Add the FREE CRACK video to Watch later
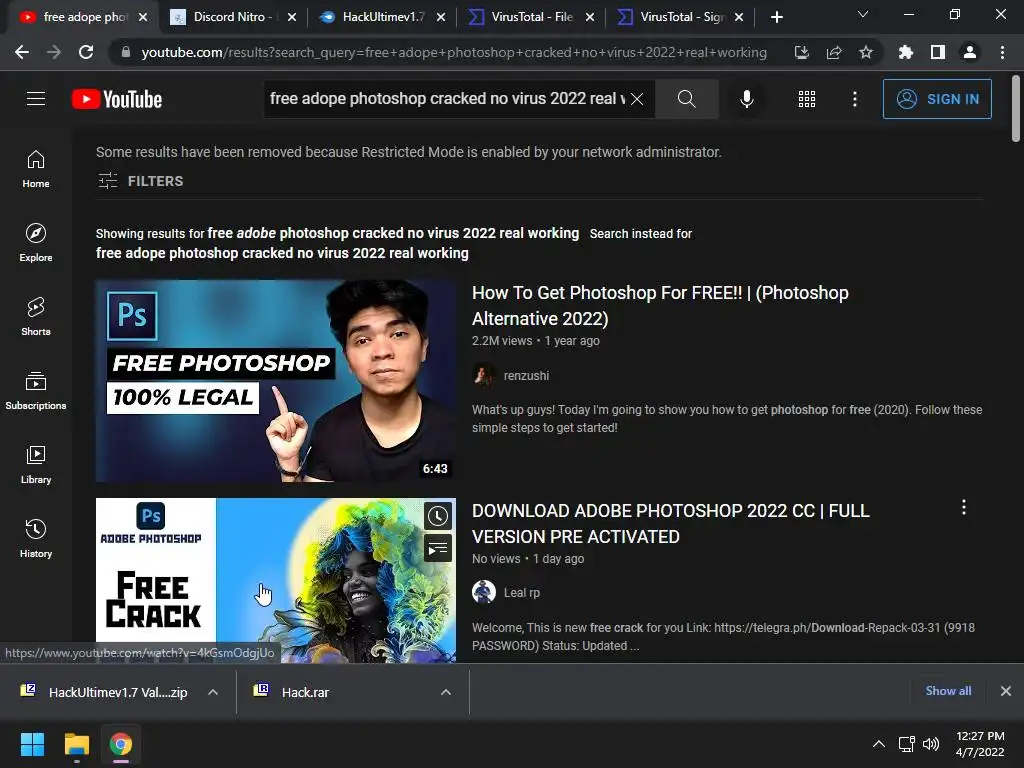Viewport: 1024px width, 768px height. point(438,517)
